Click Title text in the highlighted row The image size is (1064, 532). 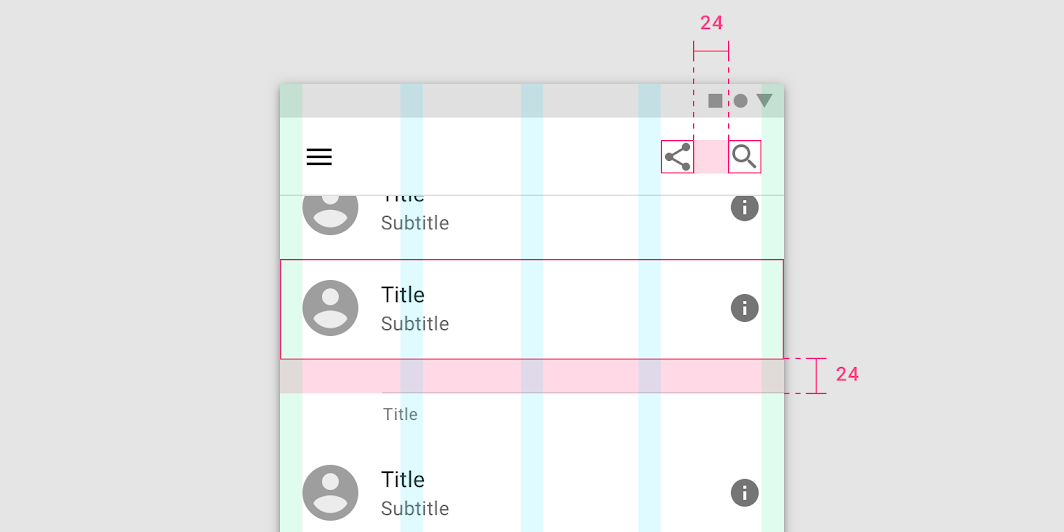pyautogui.click(x=402, y=294)
